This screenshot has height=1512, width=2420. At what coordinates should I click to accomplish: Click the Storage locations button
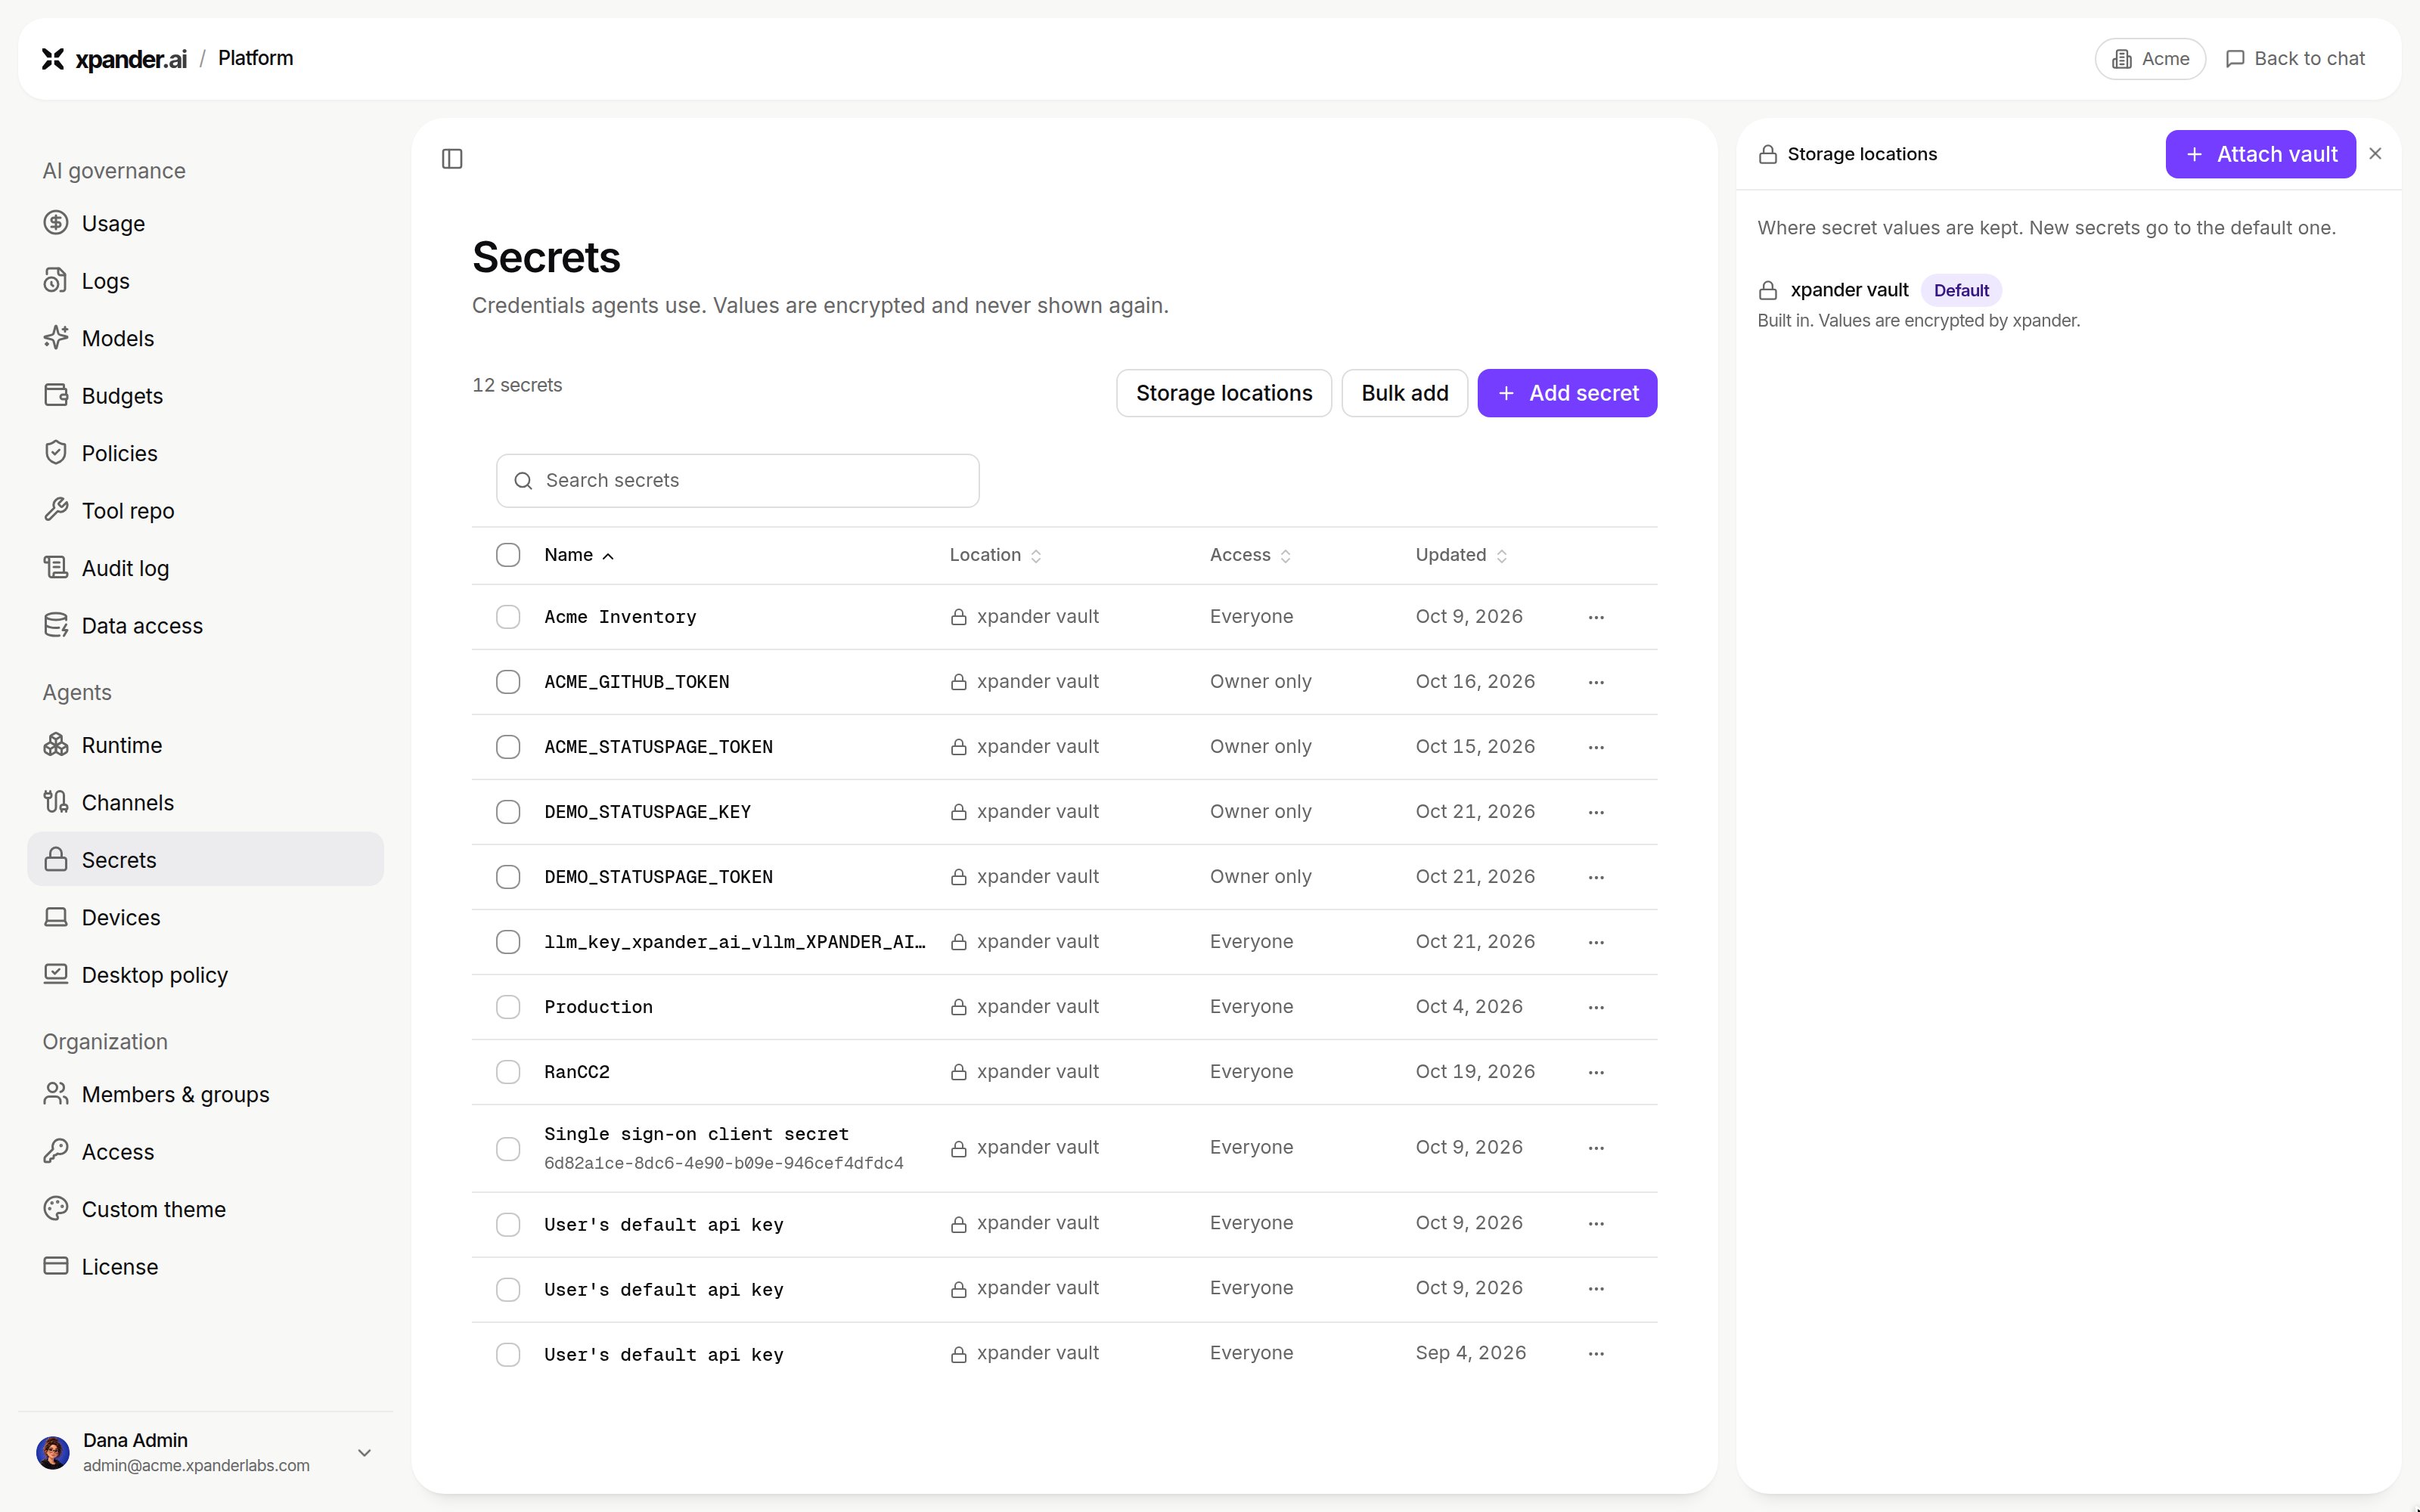tap(1224, 393)
